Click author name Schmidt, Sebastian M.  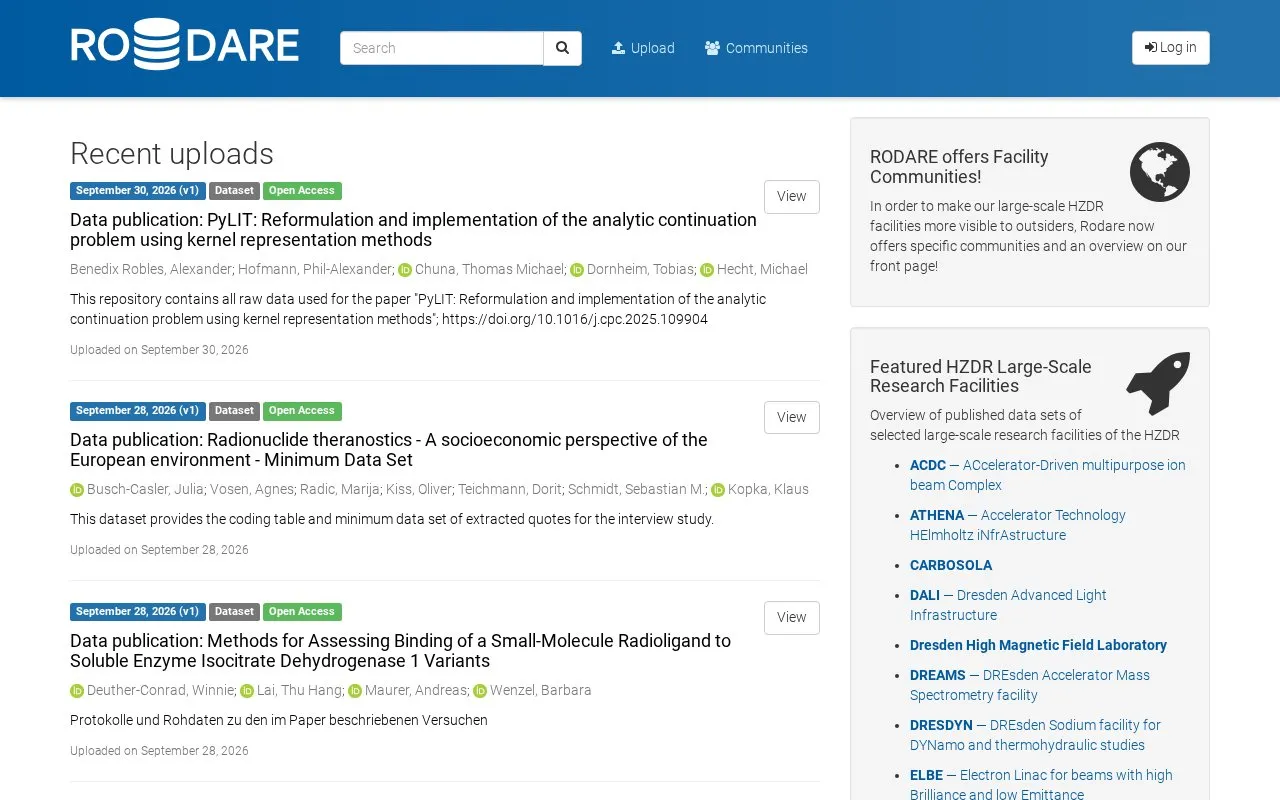point(637,490)
